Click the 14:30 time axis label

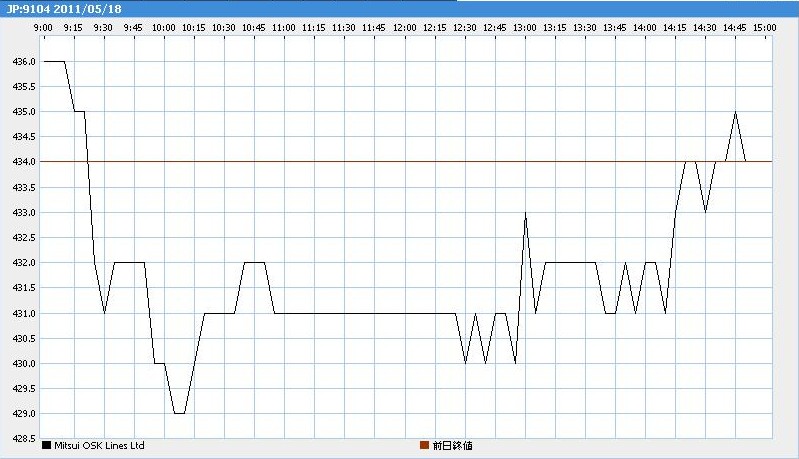pos(705,28)
